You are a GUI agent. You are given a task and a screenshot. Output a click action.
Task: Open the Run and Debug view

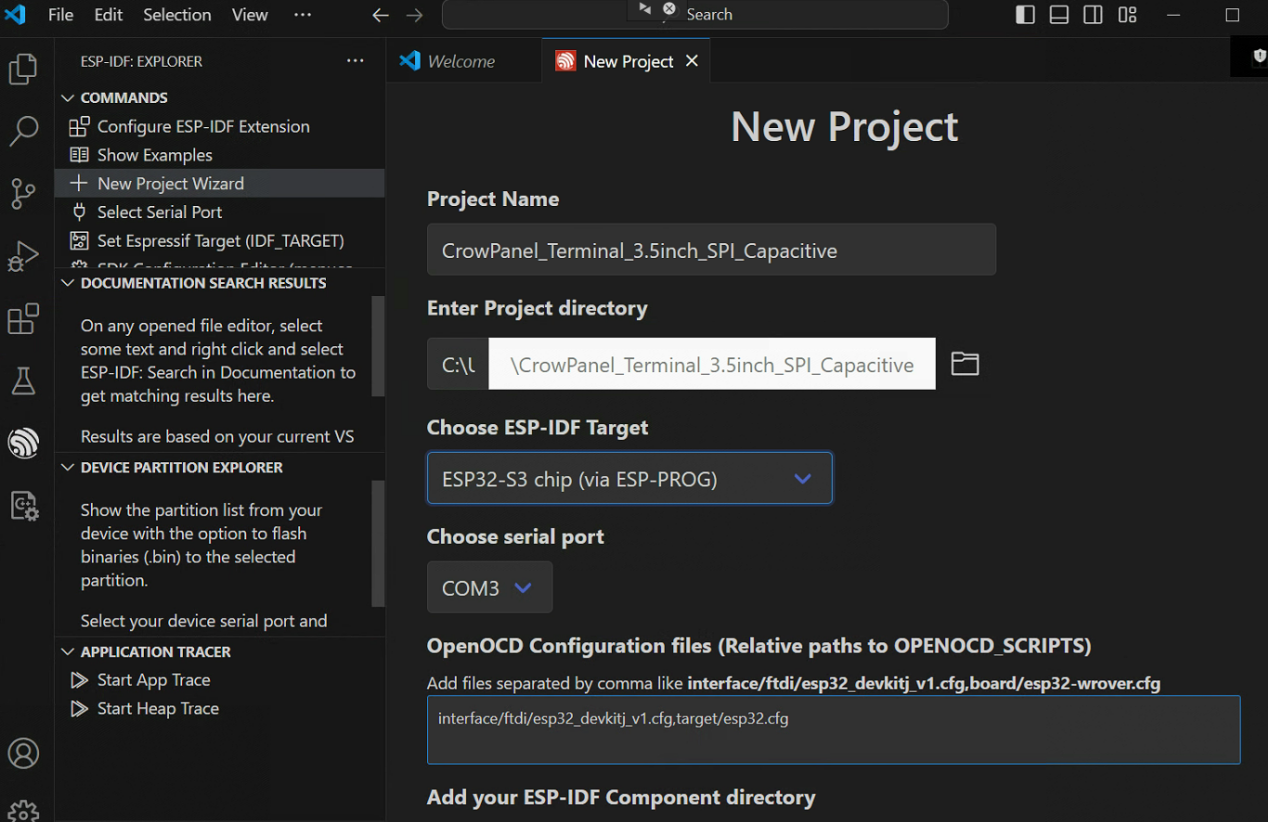(23, 257)
